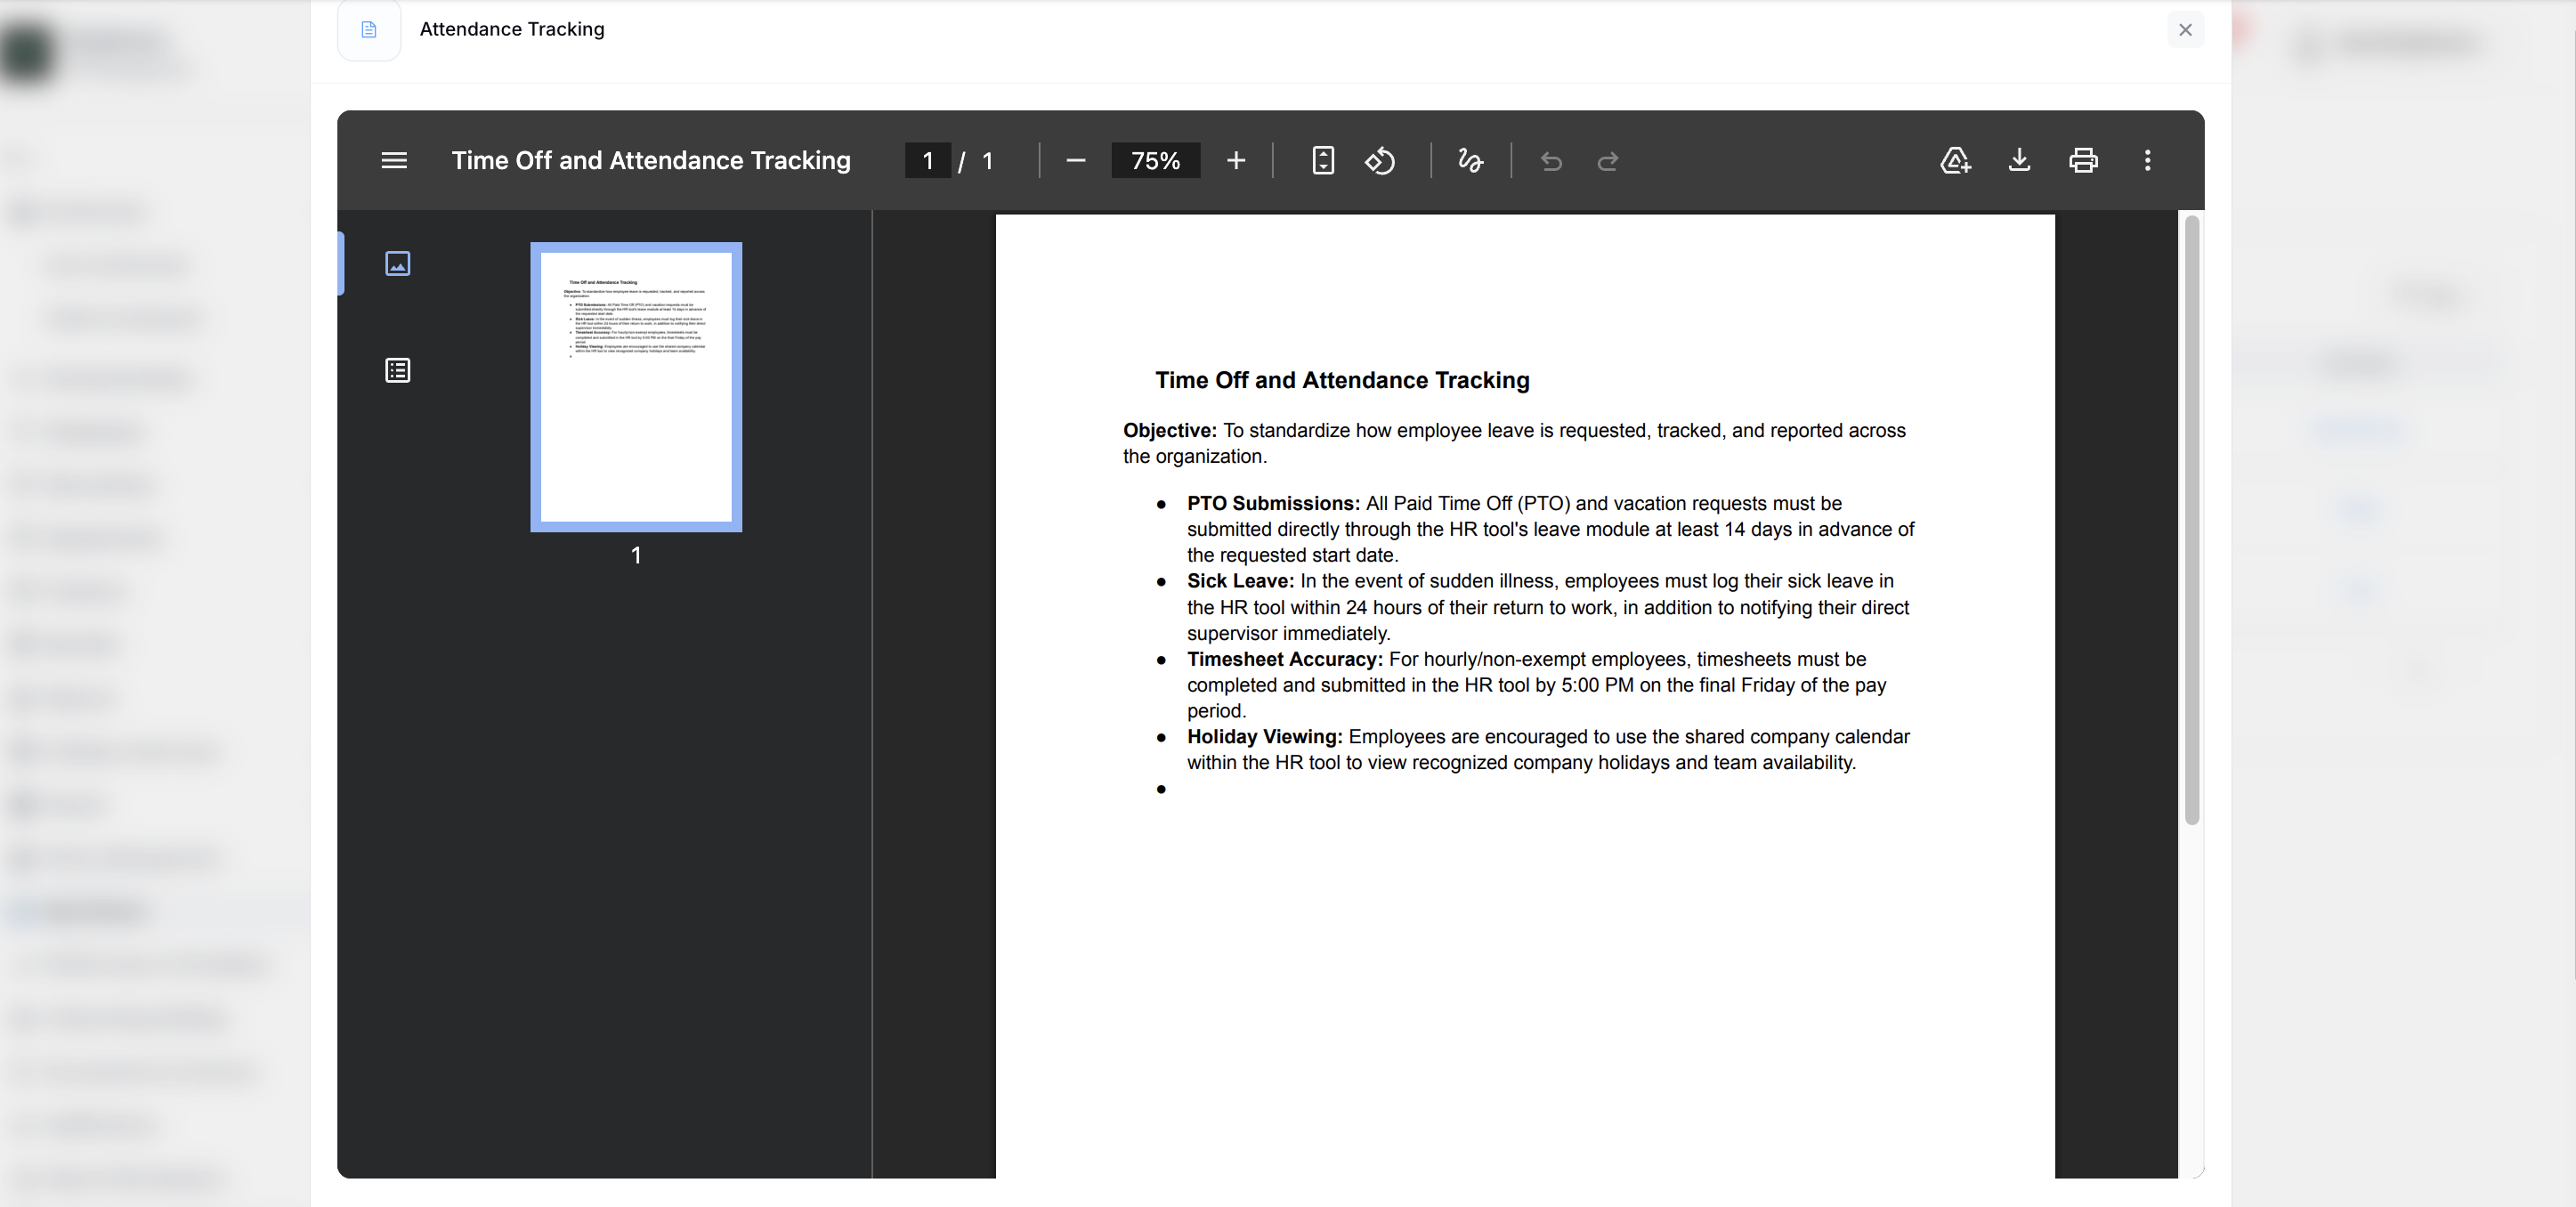Image resolution: width=2576 pixels, height=1207 pixels.
Task: Click the undo arrow icon
Action: coord(1551,161)
